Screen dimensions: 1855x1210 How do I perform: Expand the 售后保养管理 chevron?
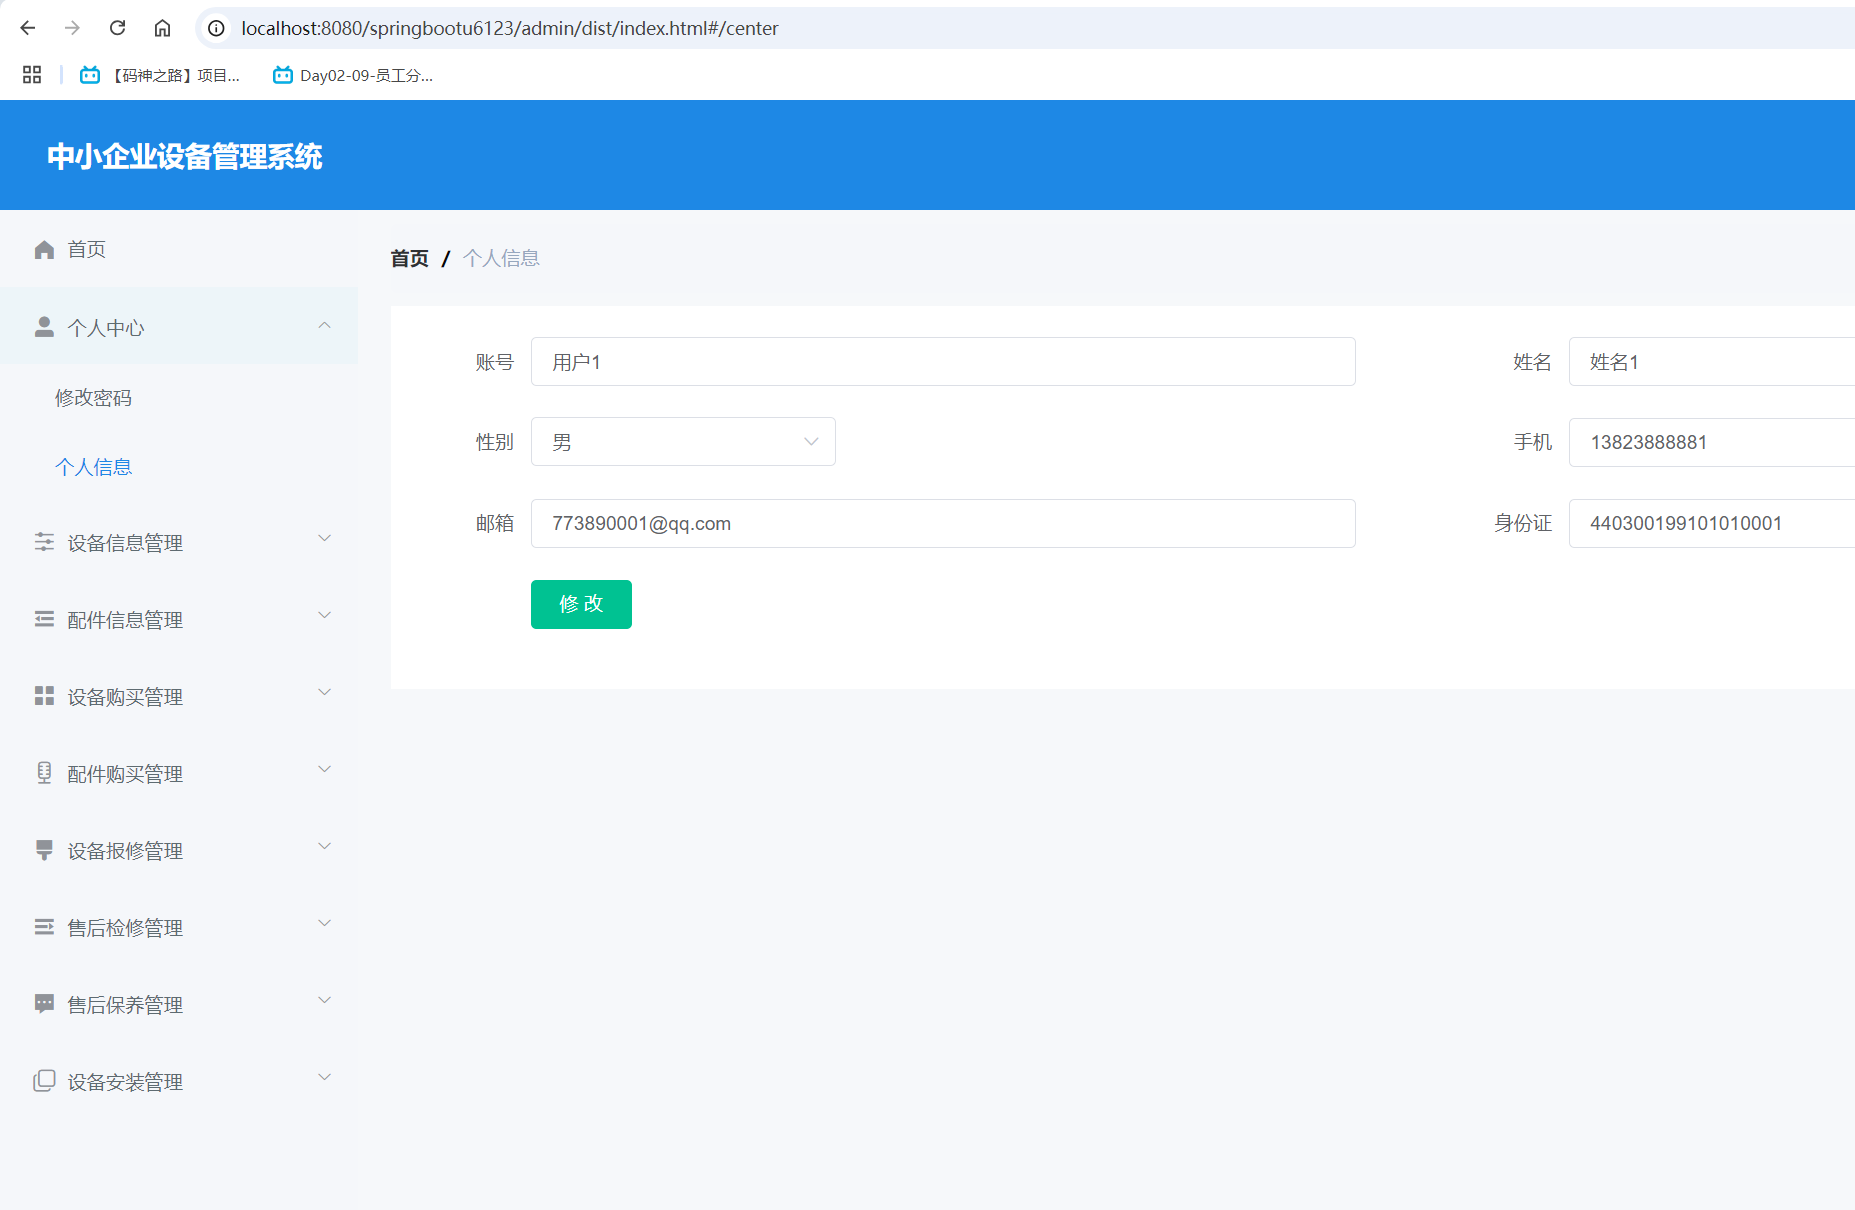click(324, 1000)
